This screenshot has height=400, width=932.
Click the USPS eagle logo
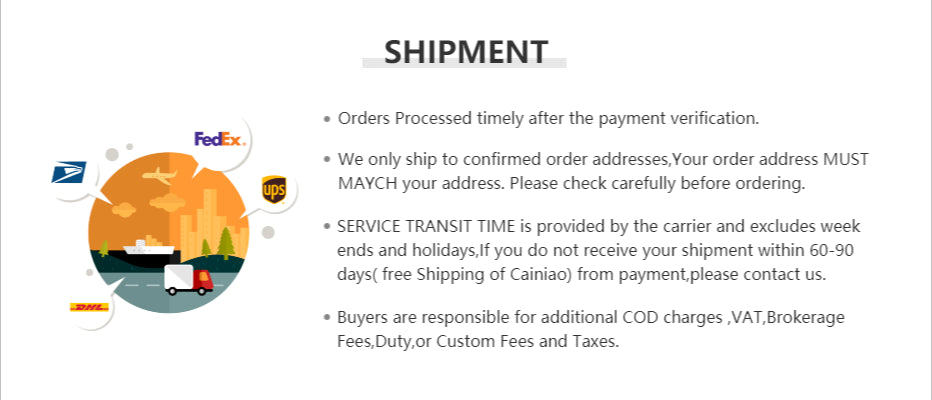coord(69,173)
